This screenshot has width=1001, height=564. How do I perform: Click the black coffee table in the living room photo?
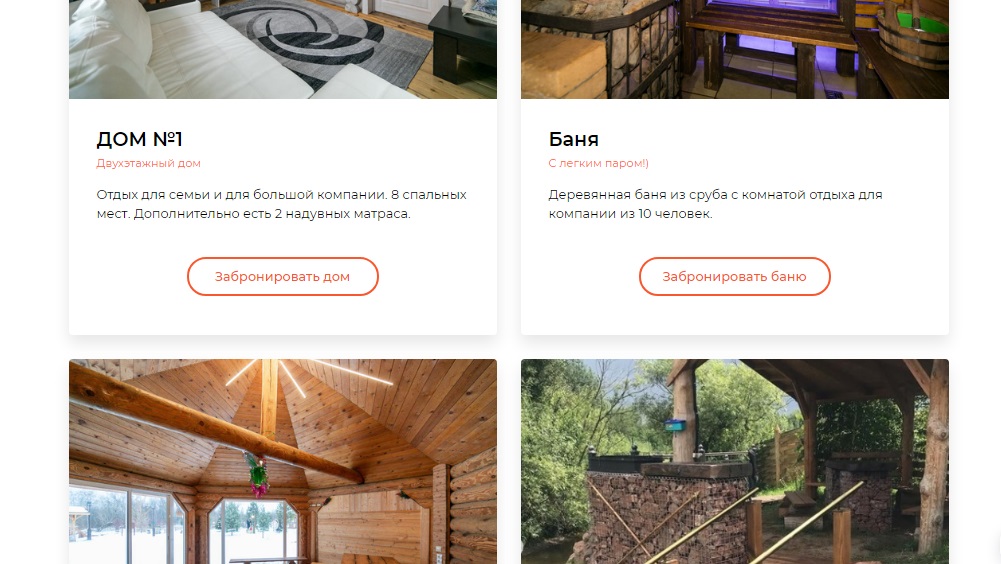[x=462, y=45]
